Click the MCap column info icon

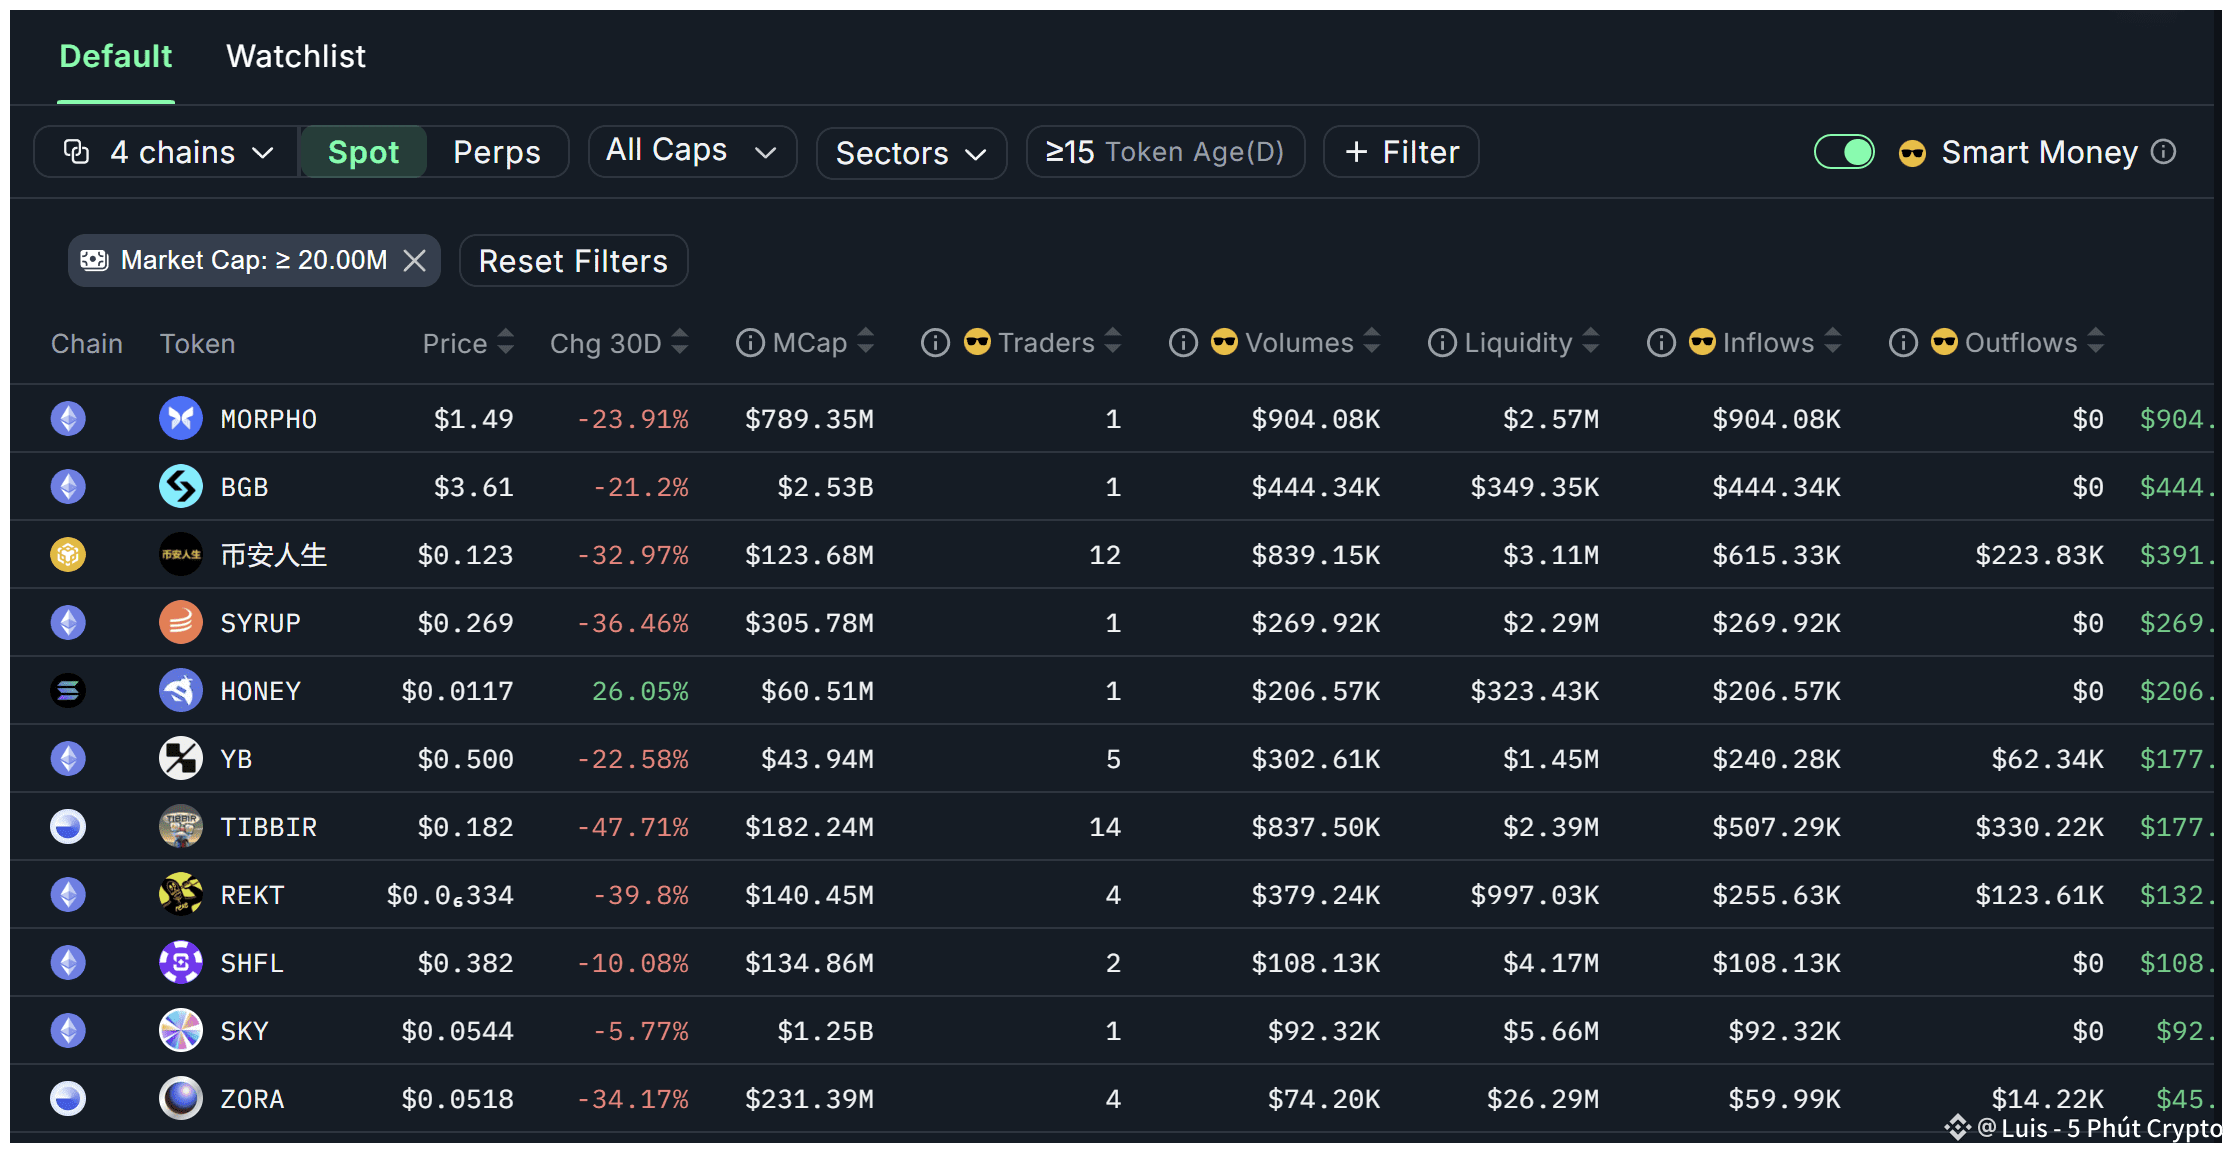[750, 343]
